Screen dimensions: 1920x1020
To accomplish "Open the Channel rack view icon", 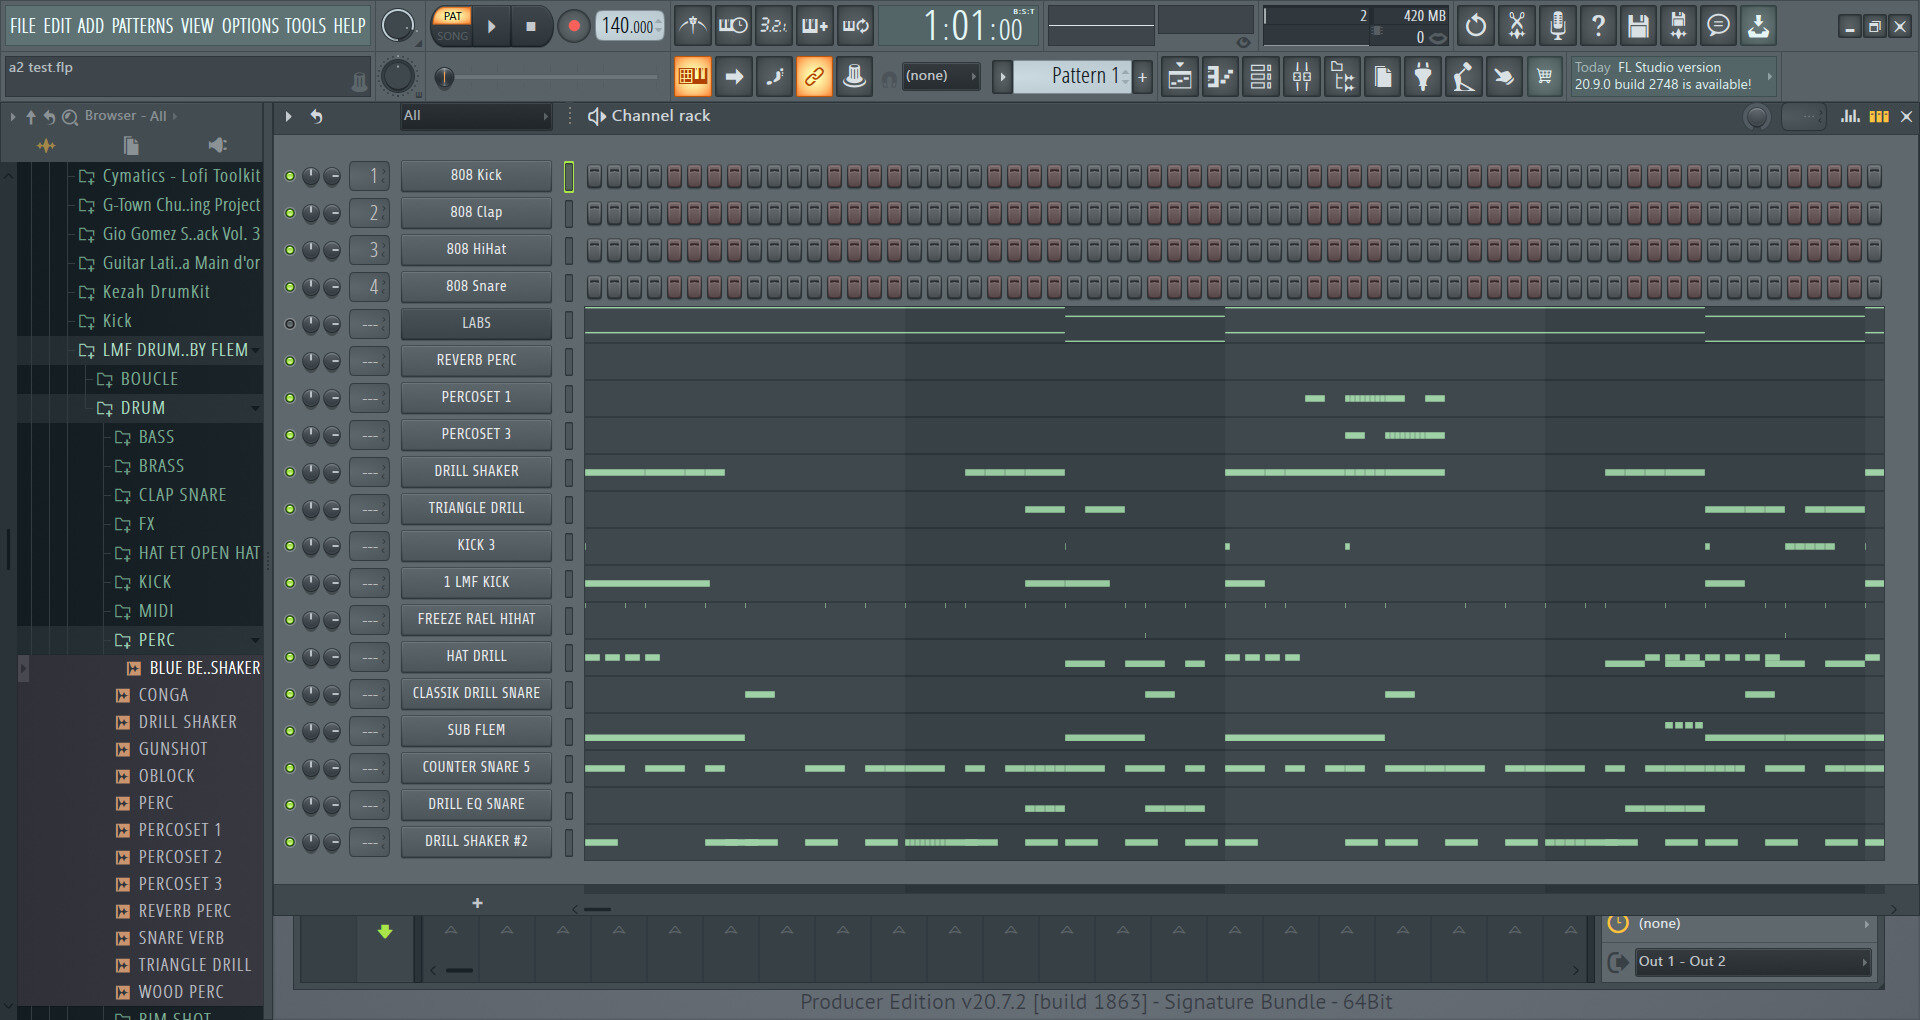I will (x=1261, y=76).
